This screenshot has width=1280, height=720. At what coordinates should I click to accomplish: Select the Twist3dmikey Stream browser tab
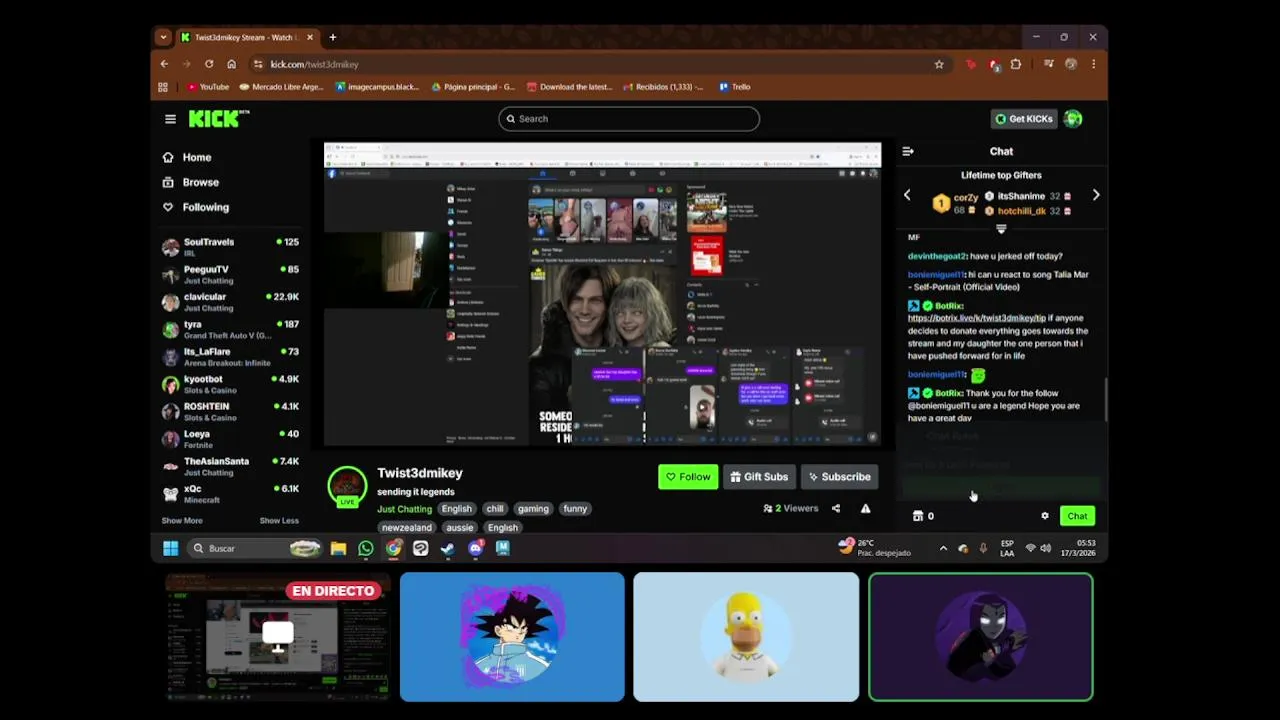(x=245, y=37)
